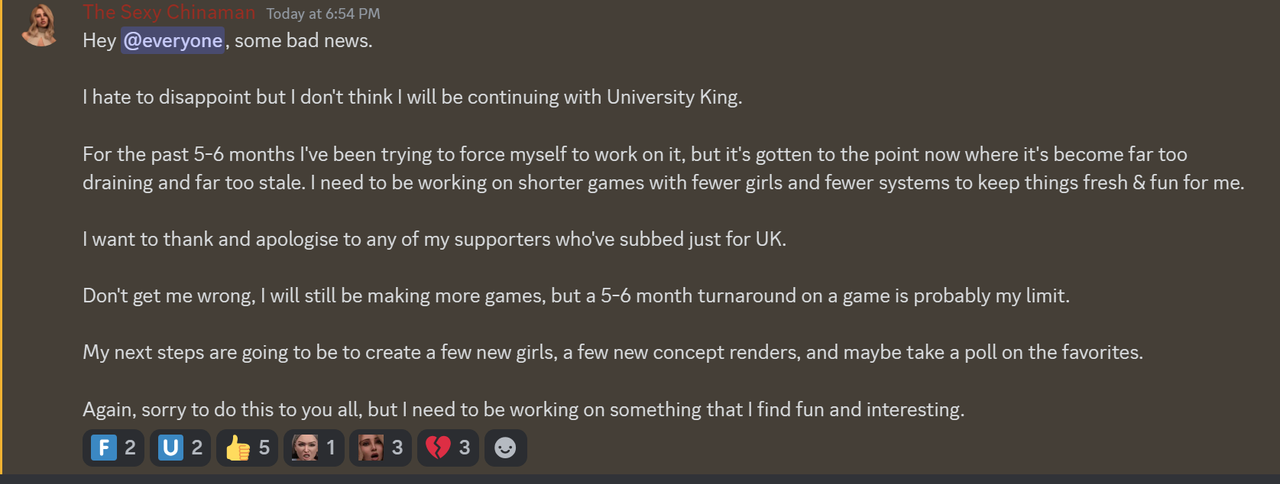Toggle the broken heart reaction

tap(447, 448)
